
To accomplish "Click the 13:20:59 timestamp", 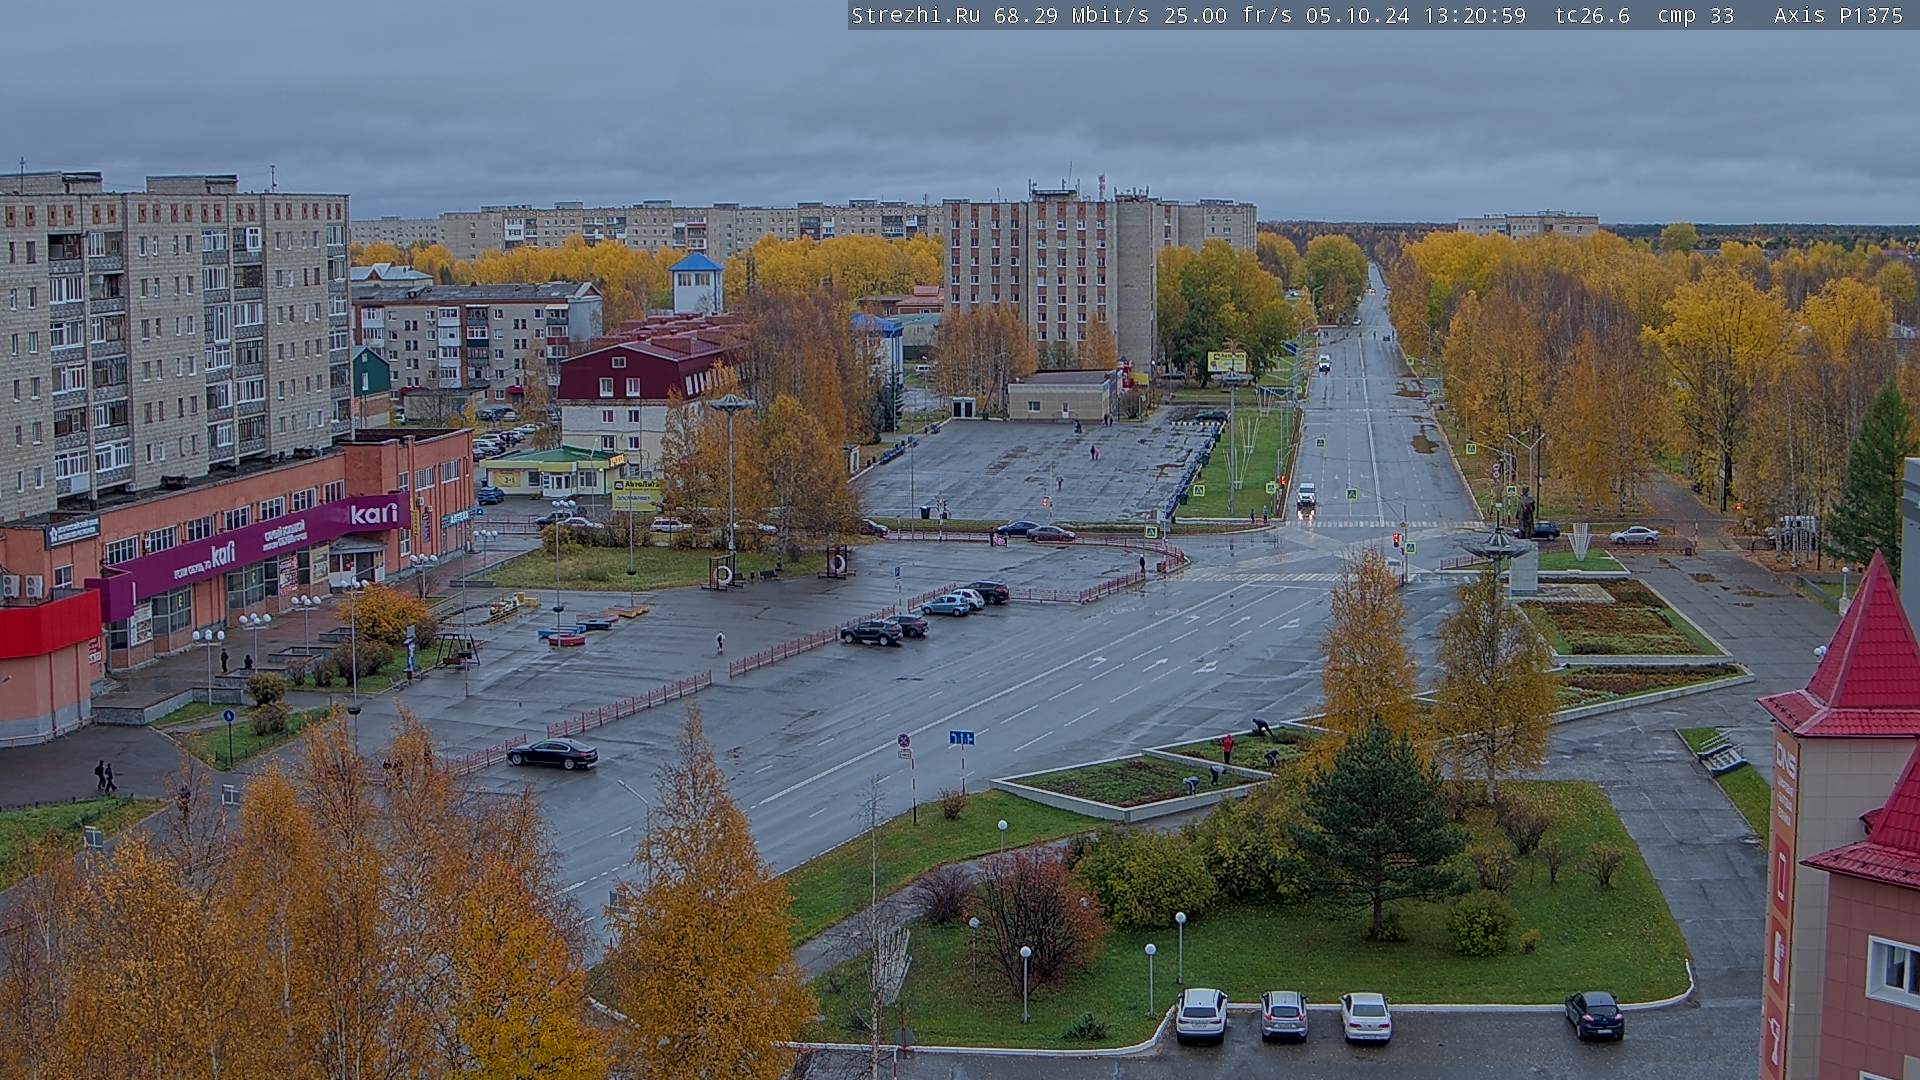I will click(1473, 16).
